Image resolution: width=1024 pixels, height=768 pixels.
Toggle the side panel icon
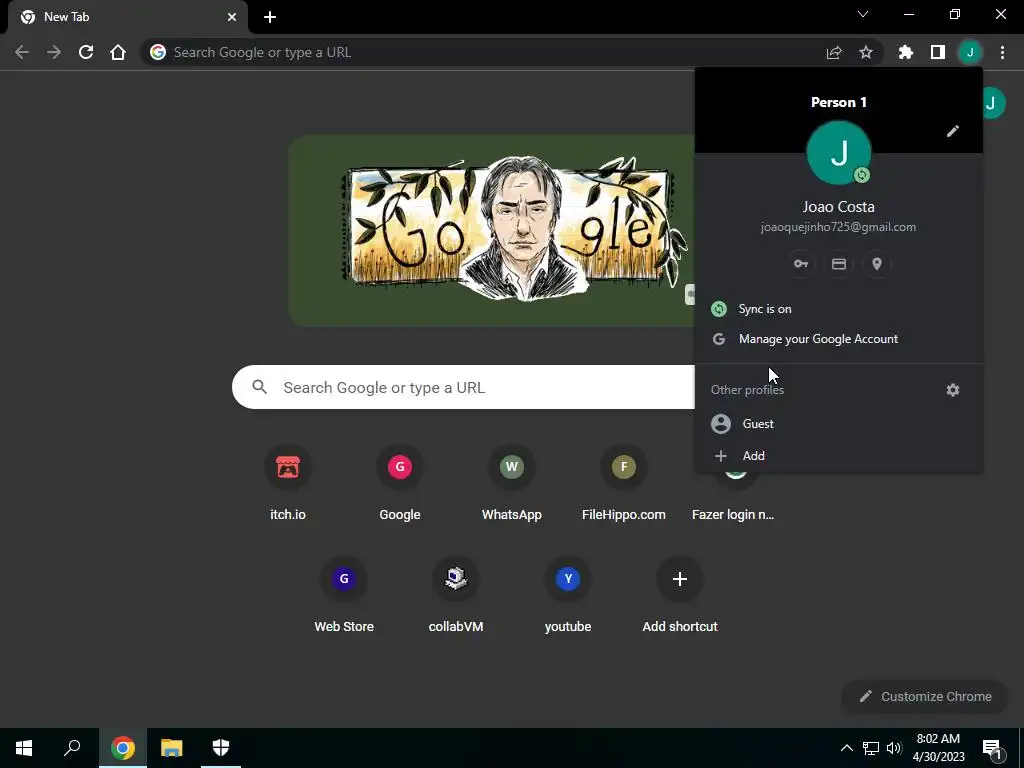(x=938, y=52)
